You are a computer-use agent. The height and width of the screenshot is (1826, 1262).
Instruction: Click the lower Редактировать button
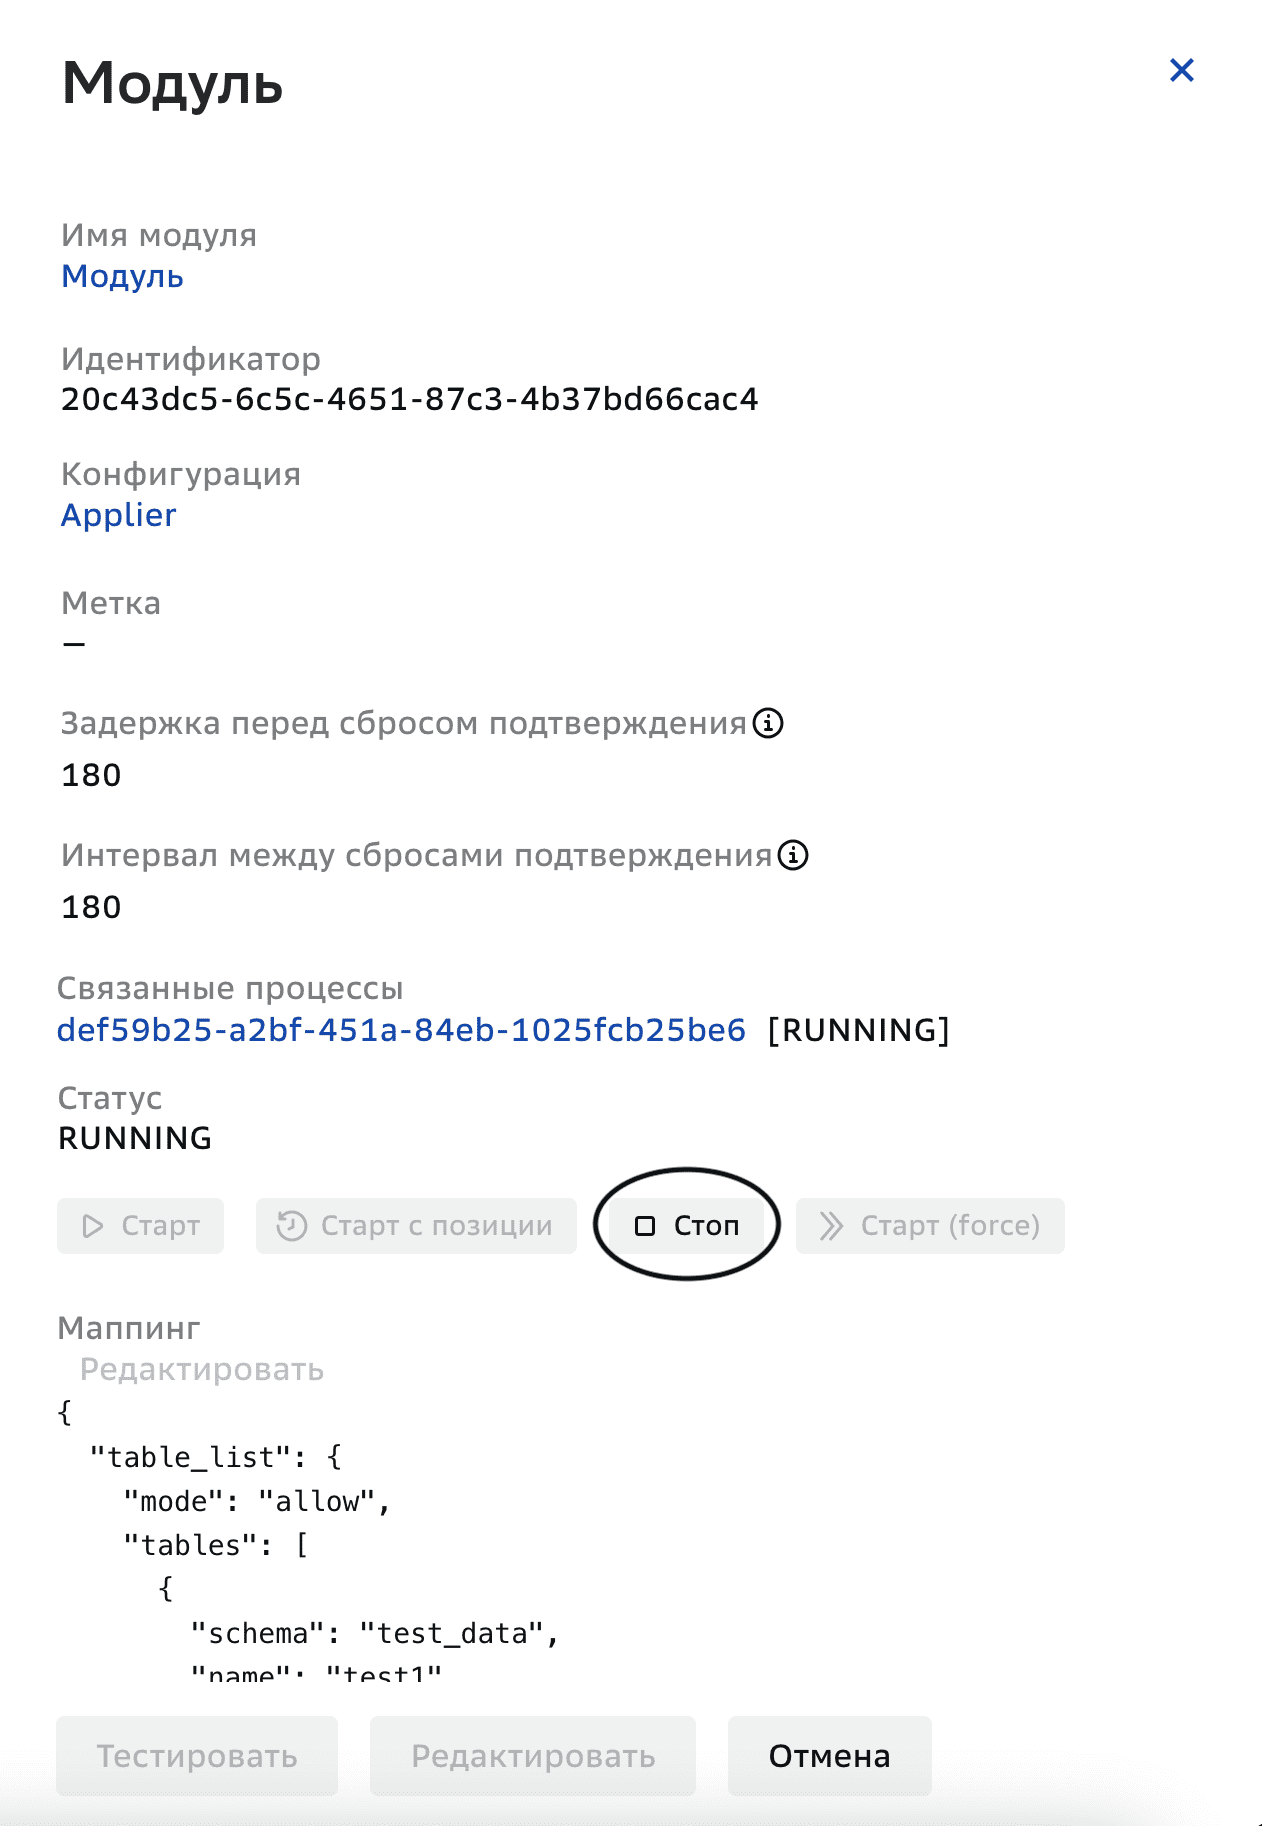532,1756
